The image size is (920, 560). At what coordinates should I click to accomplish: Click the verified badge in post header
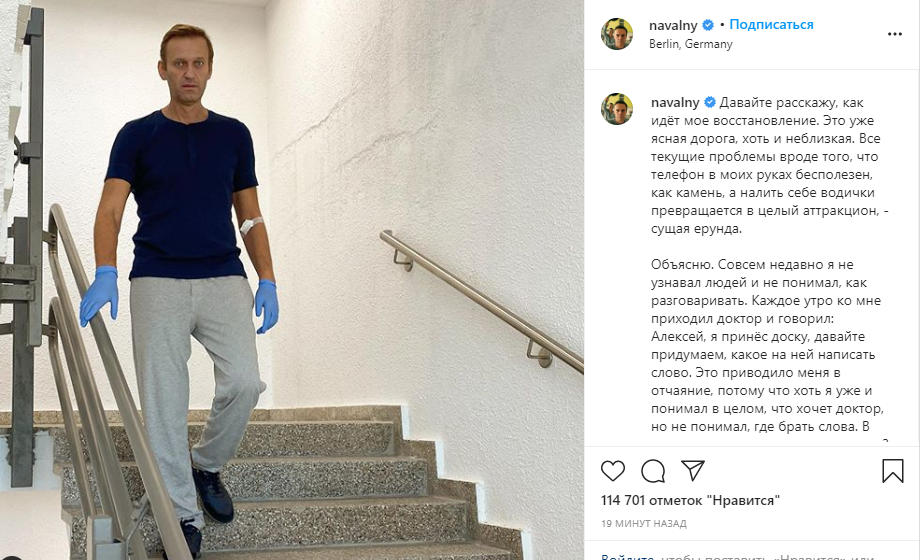(x=708, y=25)
